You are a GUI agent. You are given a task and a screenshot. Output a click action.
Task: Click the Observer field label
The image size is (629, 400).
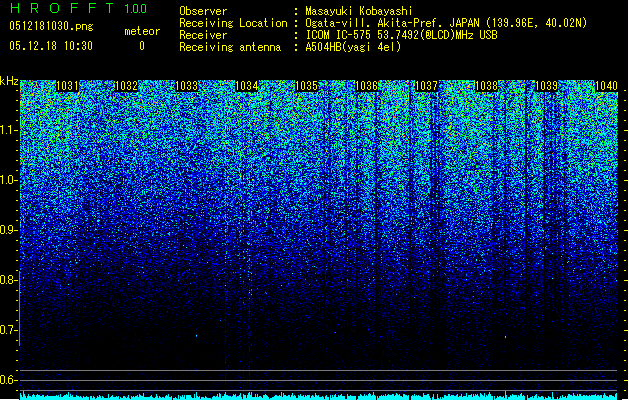click(x=203, y=11)
